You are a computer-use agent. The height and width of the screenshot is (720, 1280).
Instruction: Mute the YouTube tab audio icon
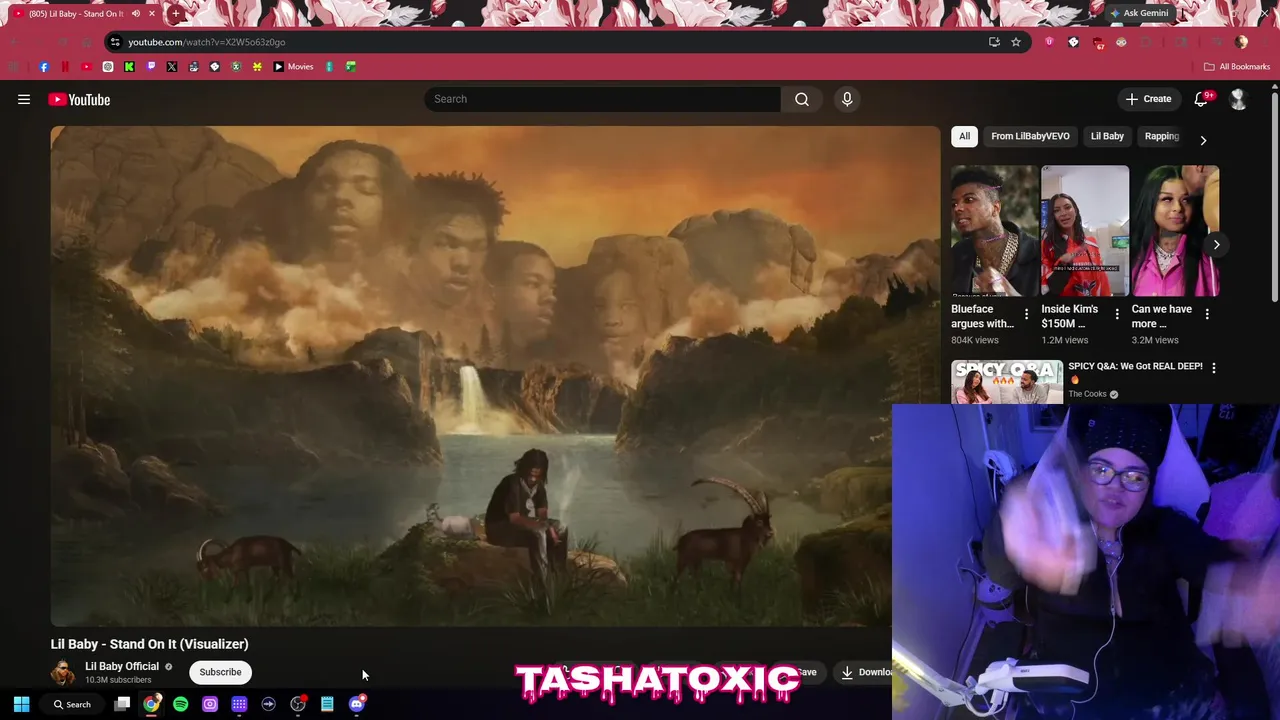135,14
